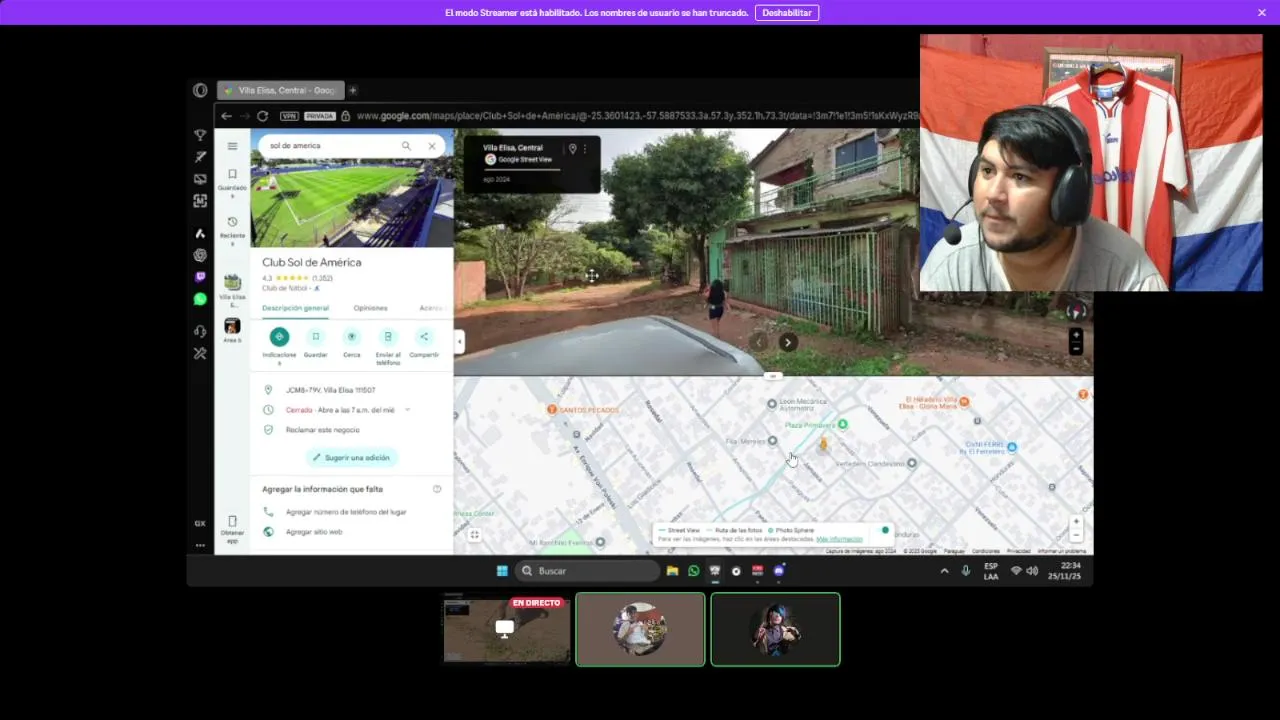Toggle the VPN badge in address bar
This screenshot has width=1280, height=720.
pyautogui.click(x=289, y=116)
